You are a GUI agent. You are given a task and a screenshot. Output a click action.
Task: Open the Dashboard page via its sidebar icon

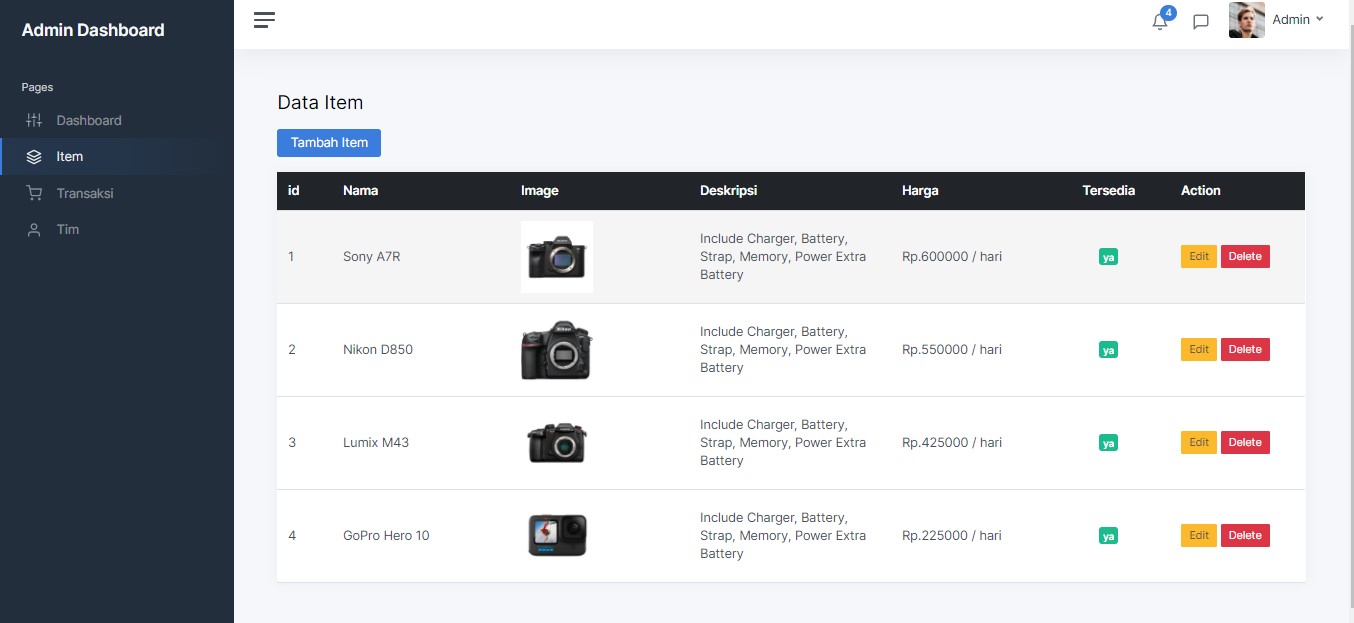(x=33, y=120)
